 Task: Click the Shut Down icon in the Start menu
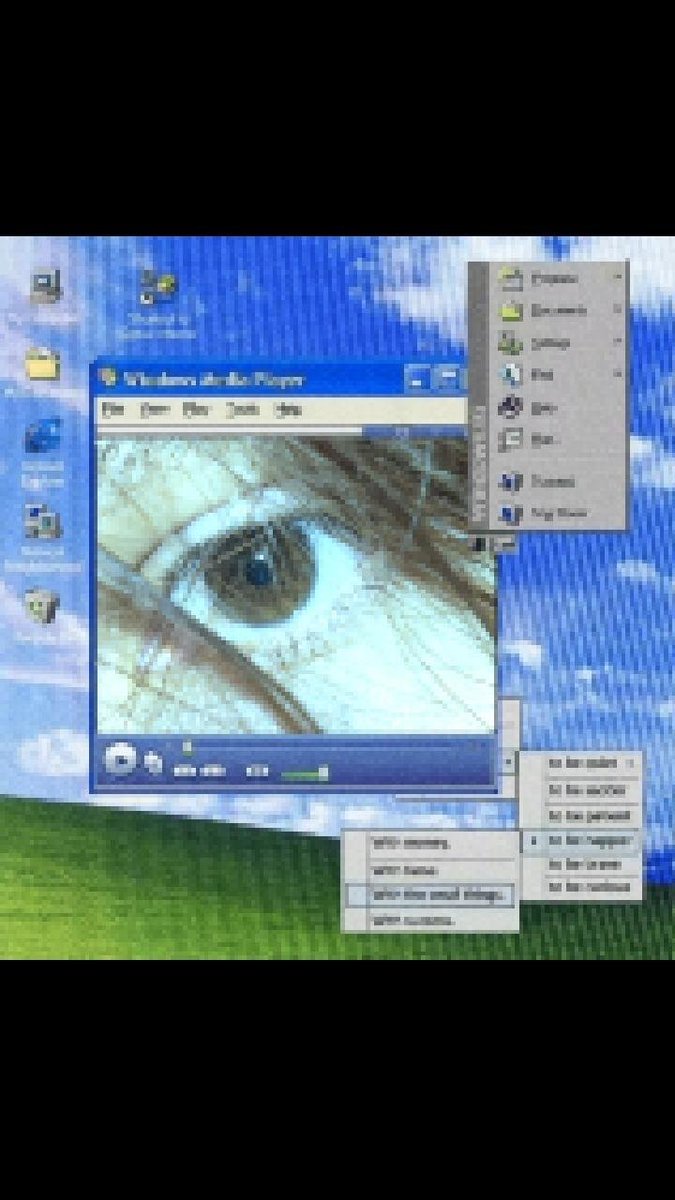point(511,514)
